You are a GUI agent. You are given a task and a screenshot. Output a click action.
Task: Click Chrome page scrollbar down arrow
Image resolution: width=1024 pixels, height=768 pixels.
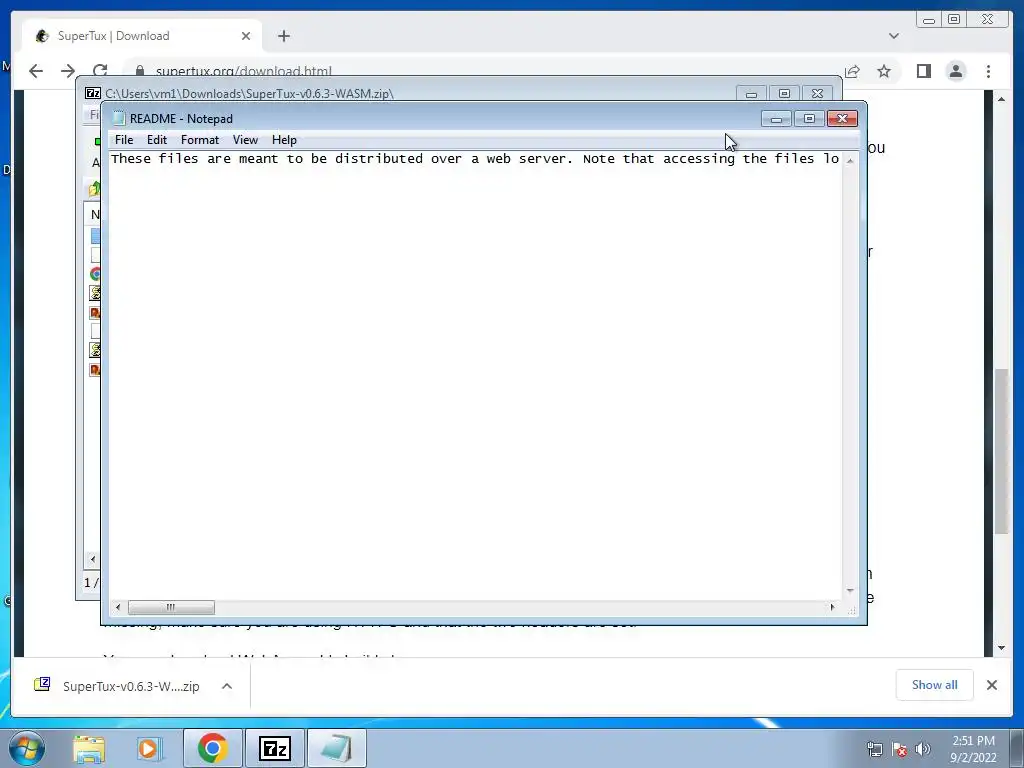[1001, 648]
